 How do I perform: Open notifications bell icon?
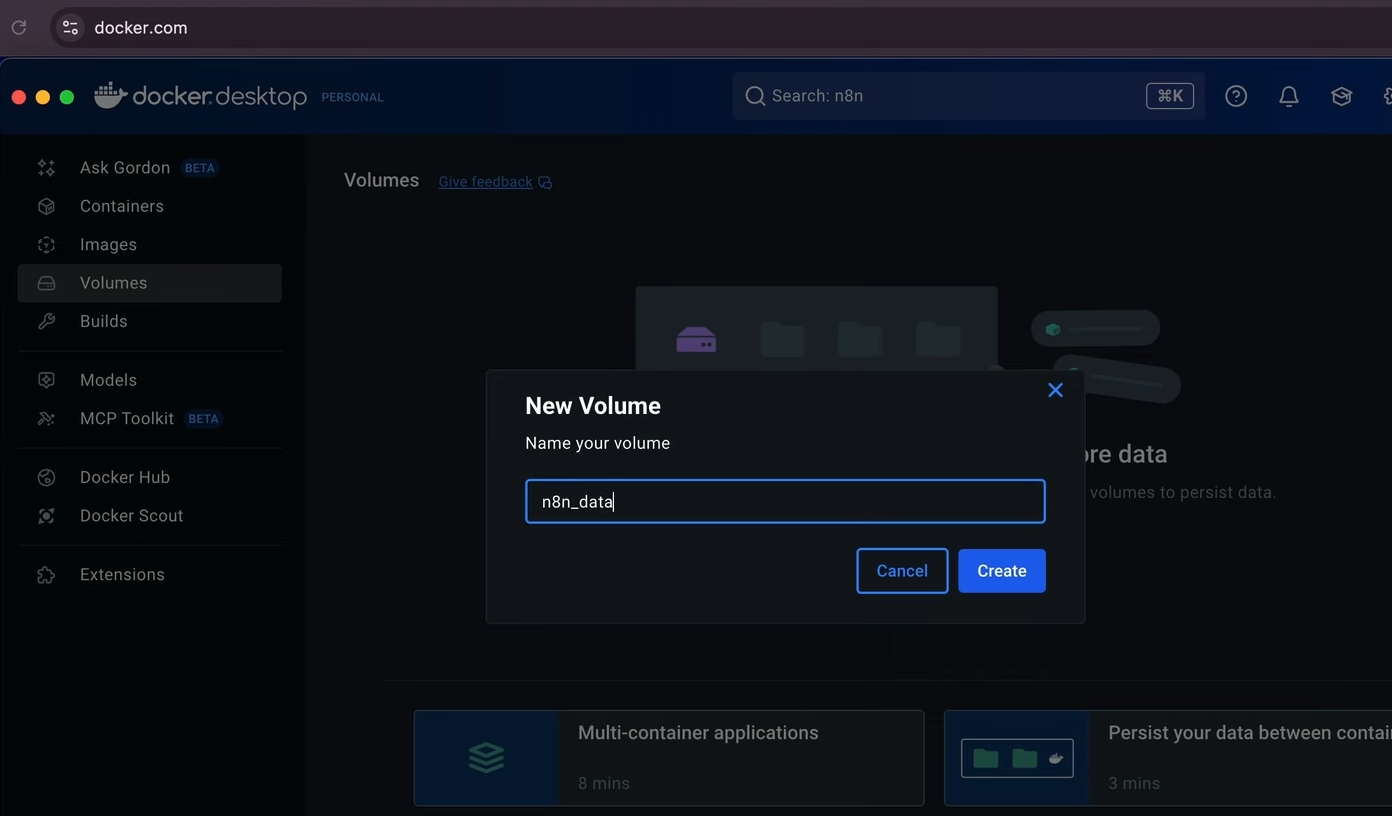[1289, 96]
